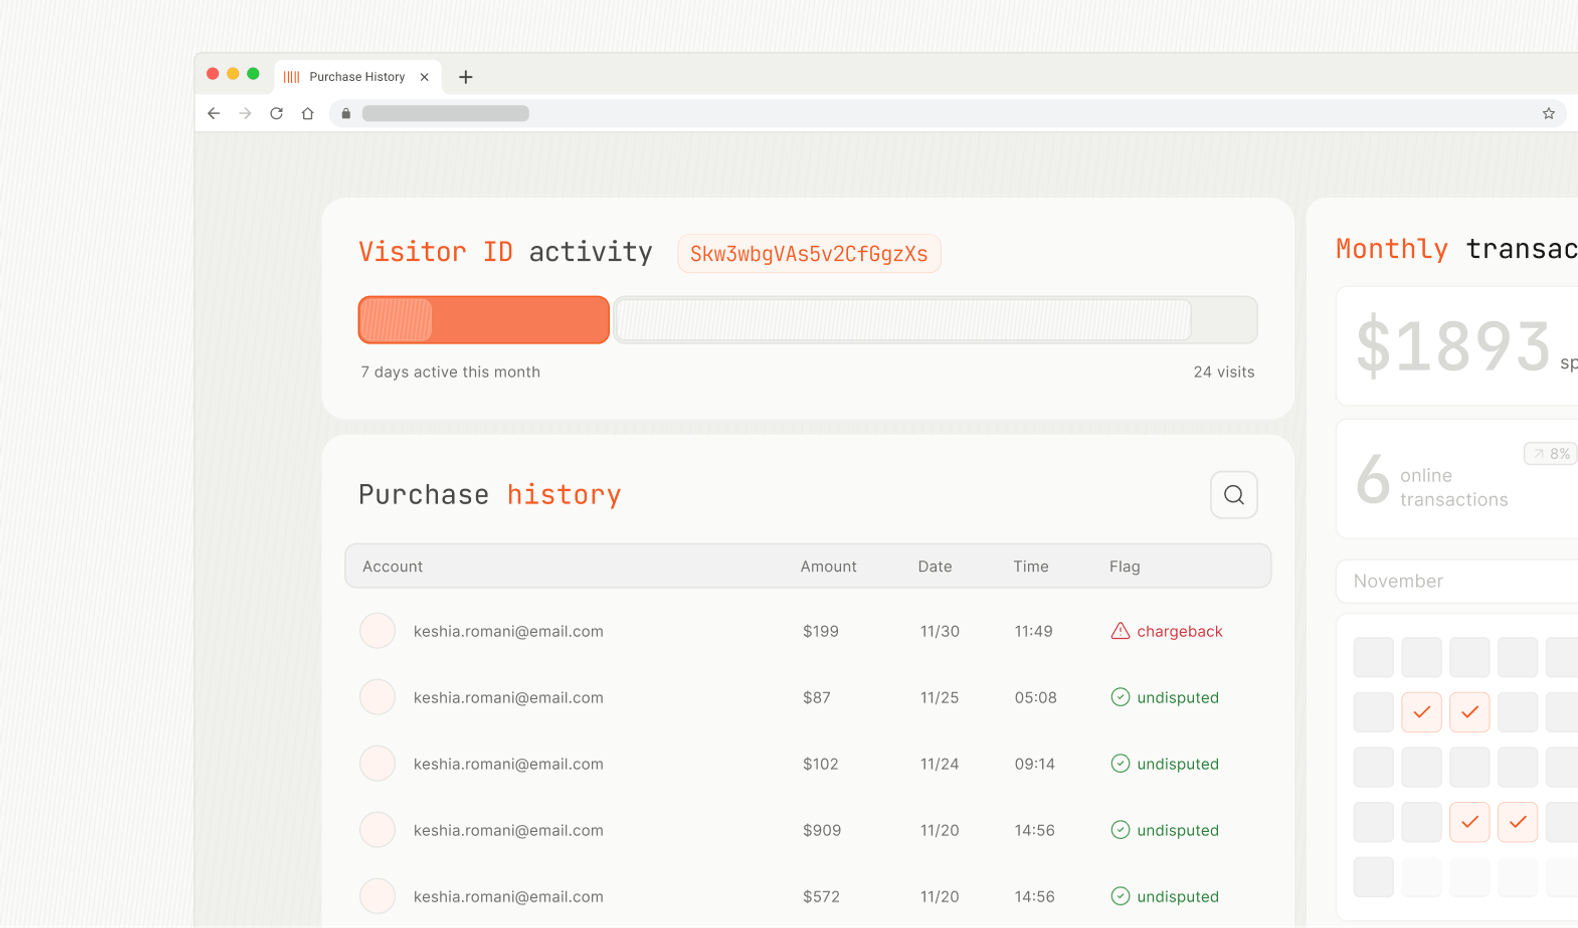This screenshot has height=928, width=1578.
Task: Go to the browser home icon
Action: coord(308,114)
